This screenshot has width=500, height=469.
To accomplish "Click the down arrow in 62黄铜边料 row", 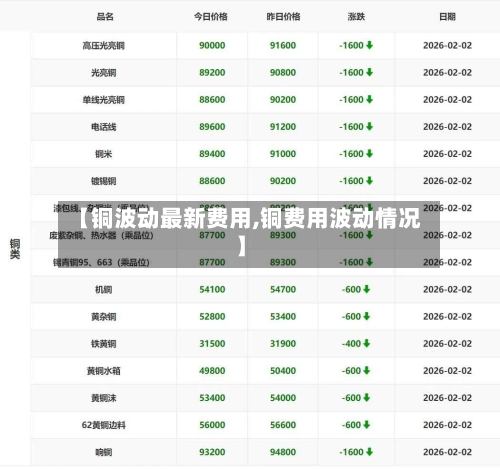I will coord(367,425).
